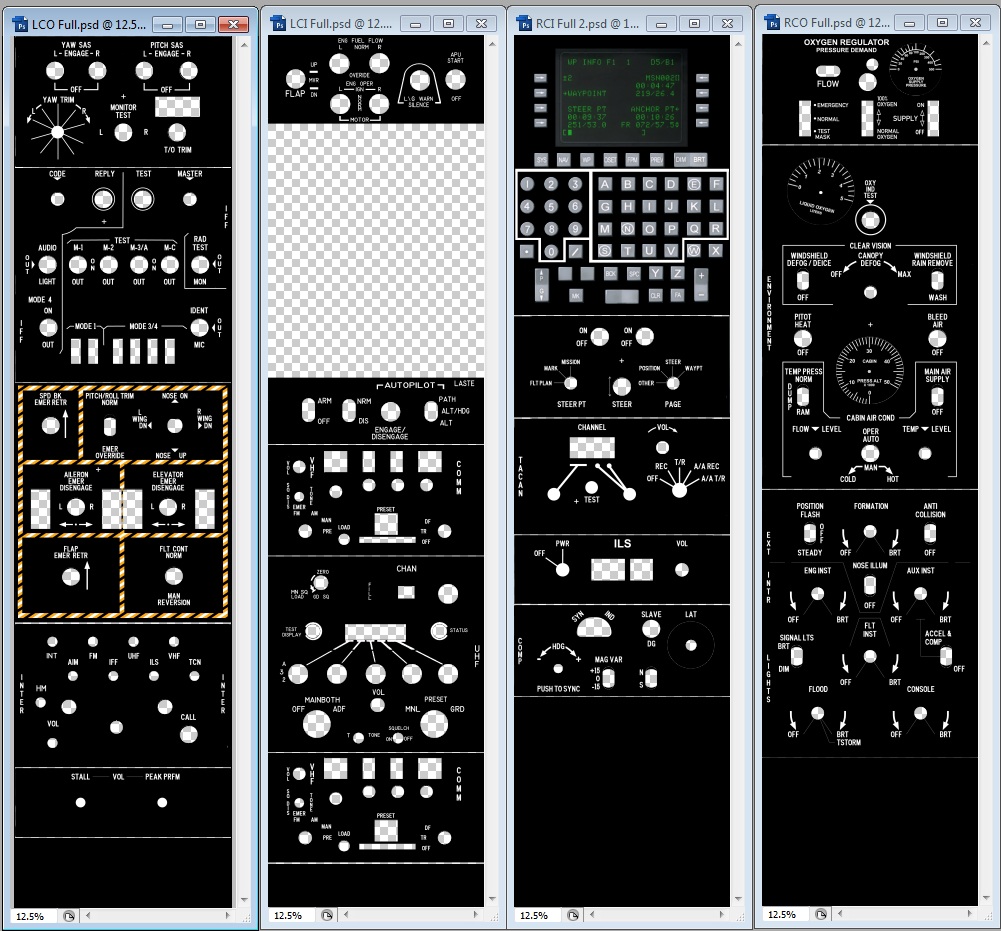Click the vertical scroll up arrow in LCI Full.psd
Viewport: 1001px width, 931px height.
click(x=492, y=44)
